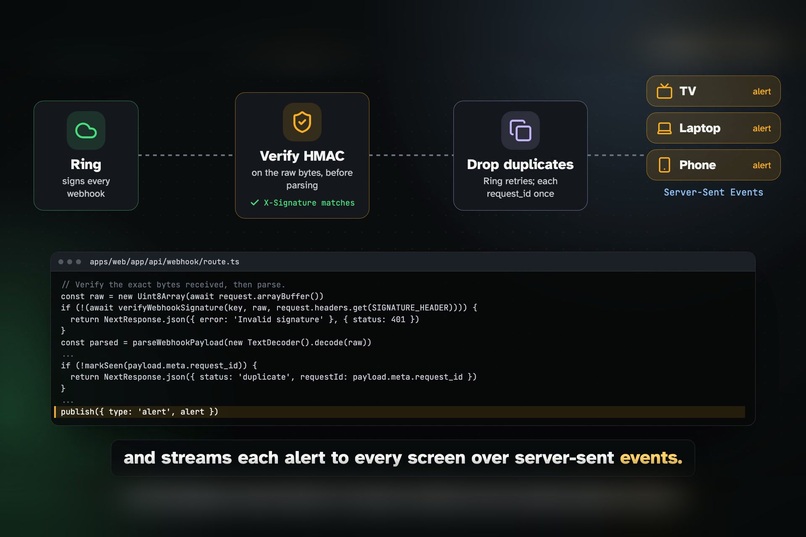806x537 pixels.
Task: Click the copy squares icon above Drop duplicates
Action: pos(520,131)
